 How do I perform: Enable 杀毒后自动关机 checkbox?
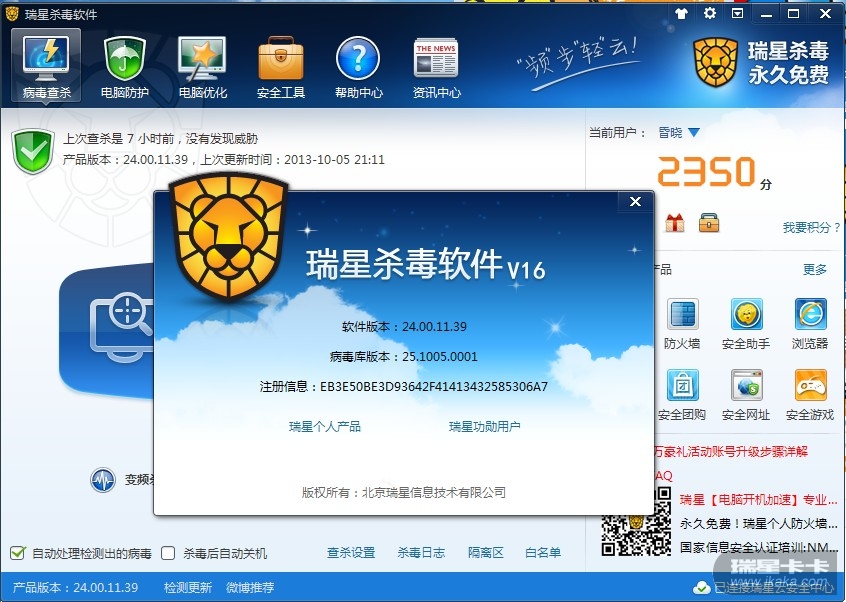(168, 553)
